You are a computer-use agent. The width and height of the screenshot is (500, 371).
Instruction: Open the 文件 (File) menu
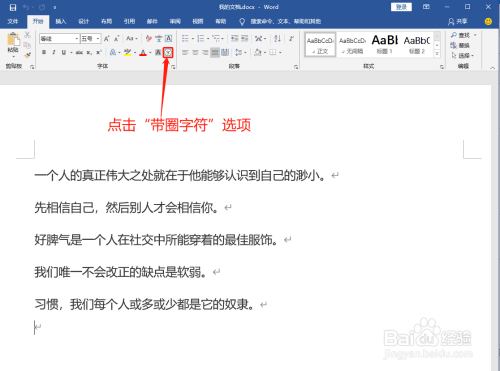point(13,22)
